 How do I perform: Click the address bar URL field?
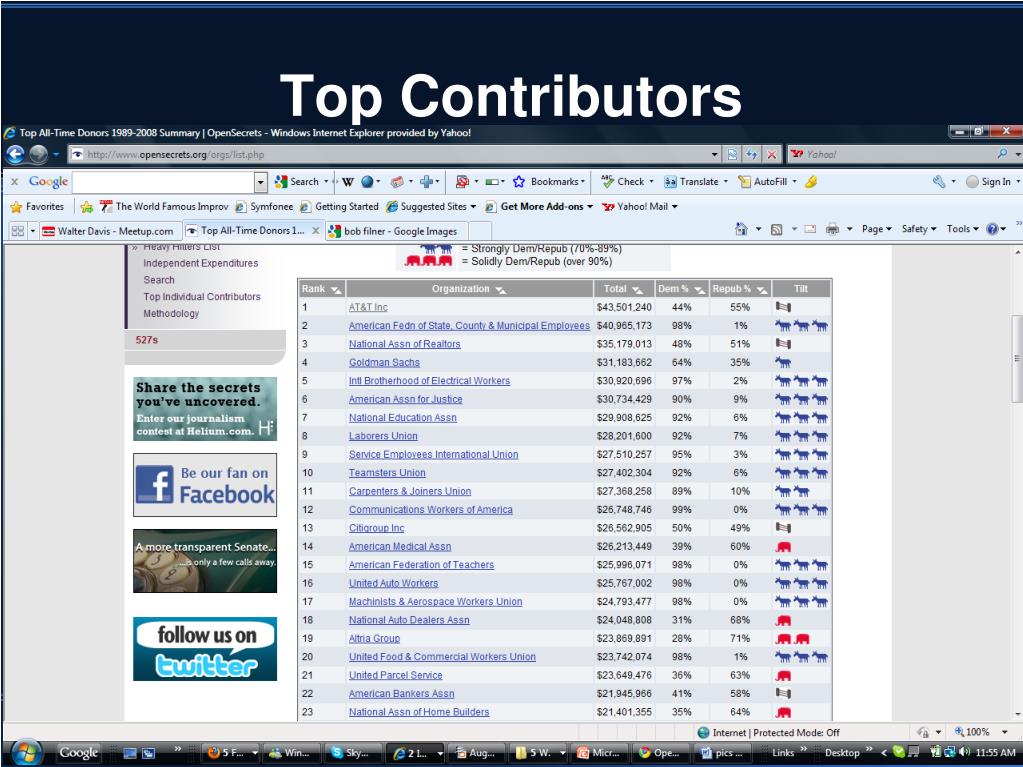(388, 155)
